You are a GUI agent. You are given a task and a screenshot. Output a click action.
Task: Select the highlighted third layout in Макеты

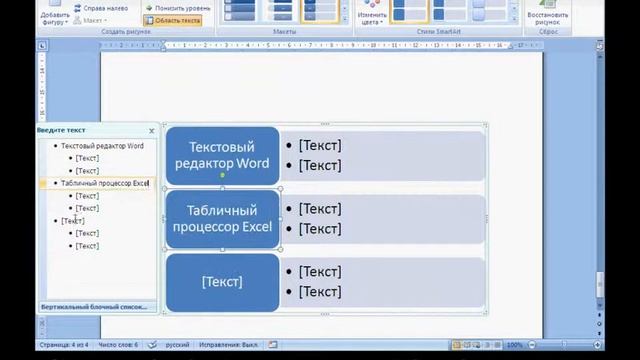[320, 11]
